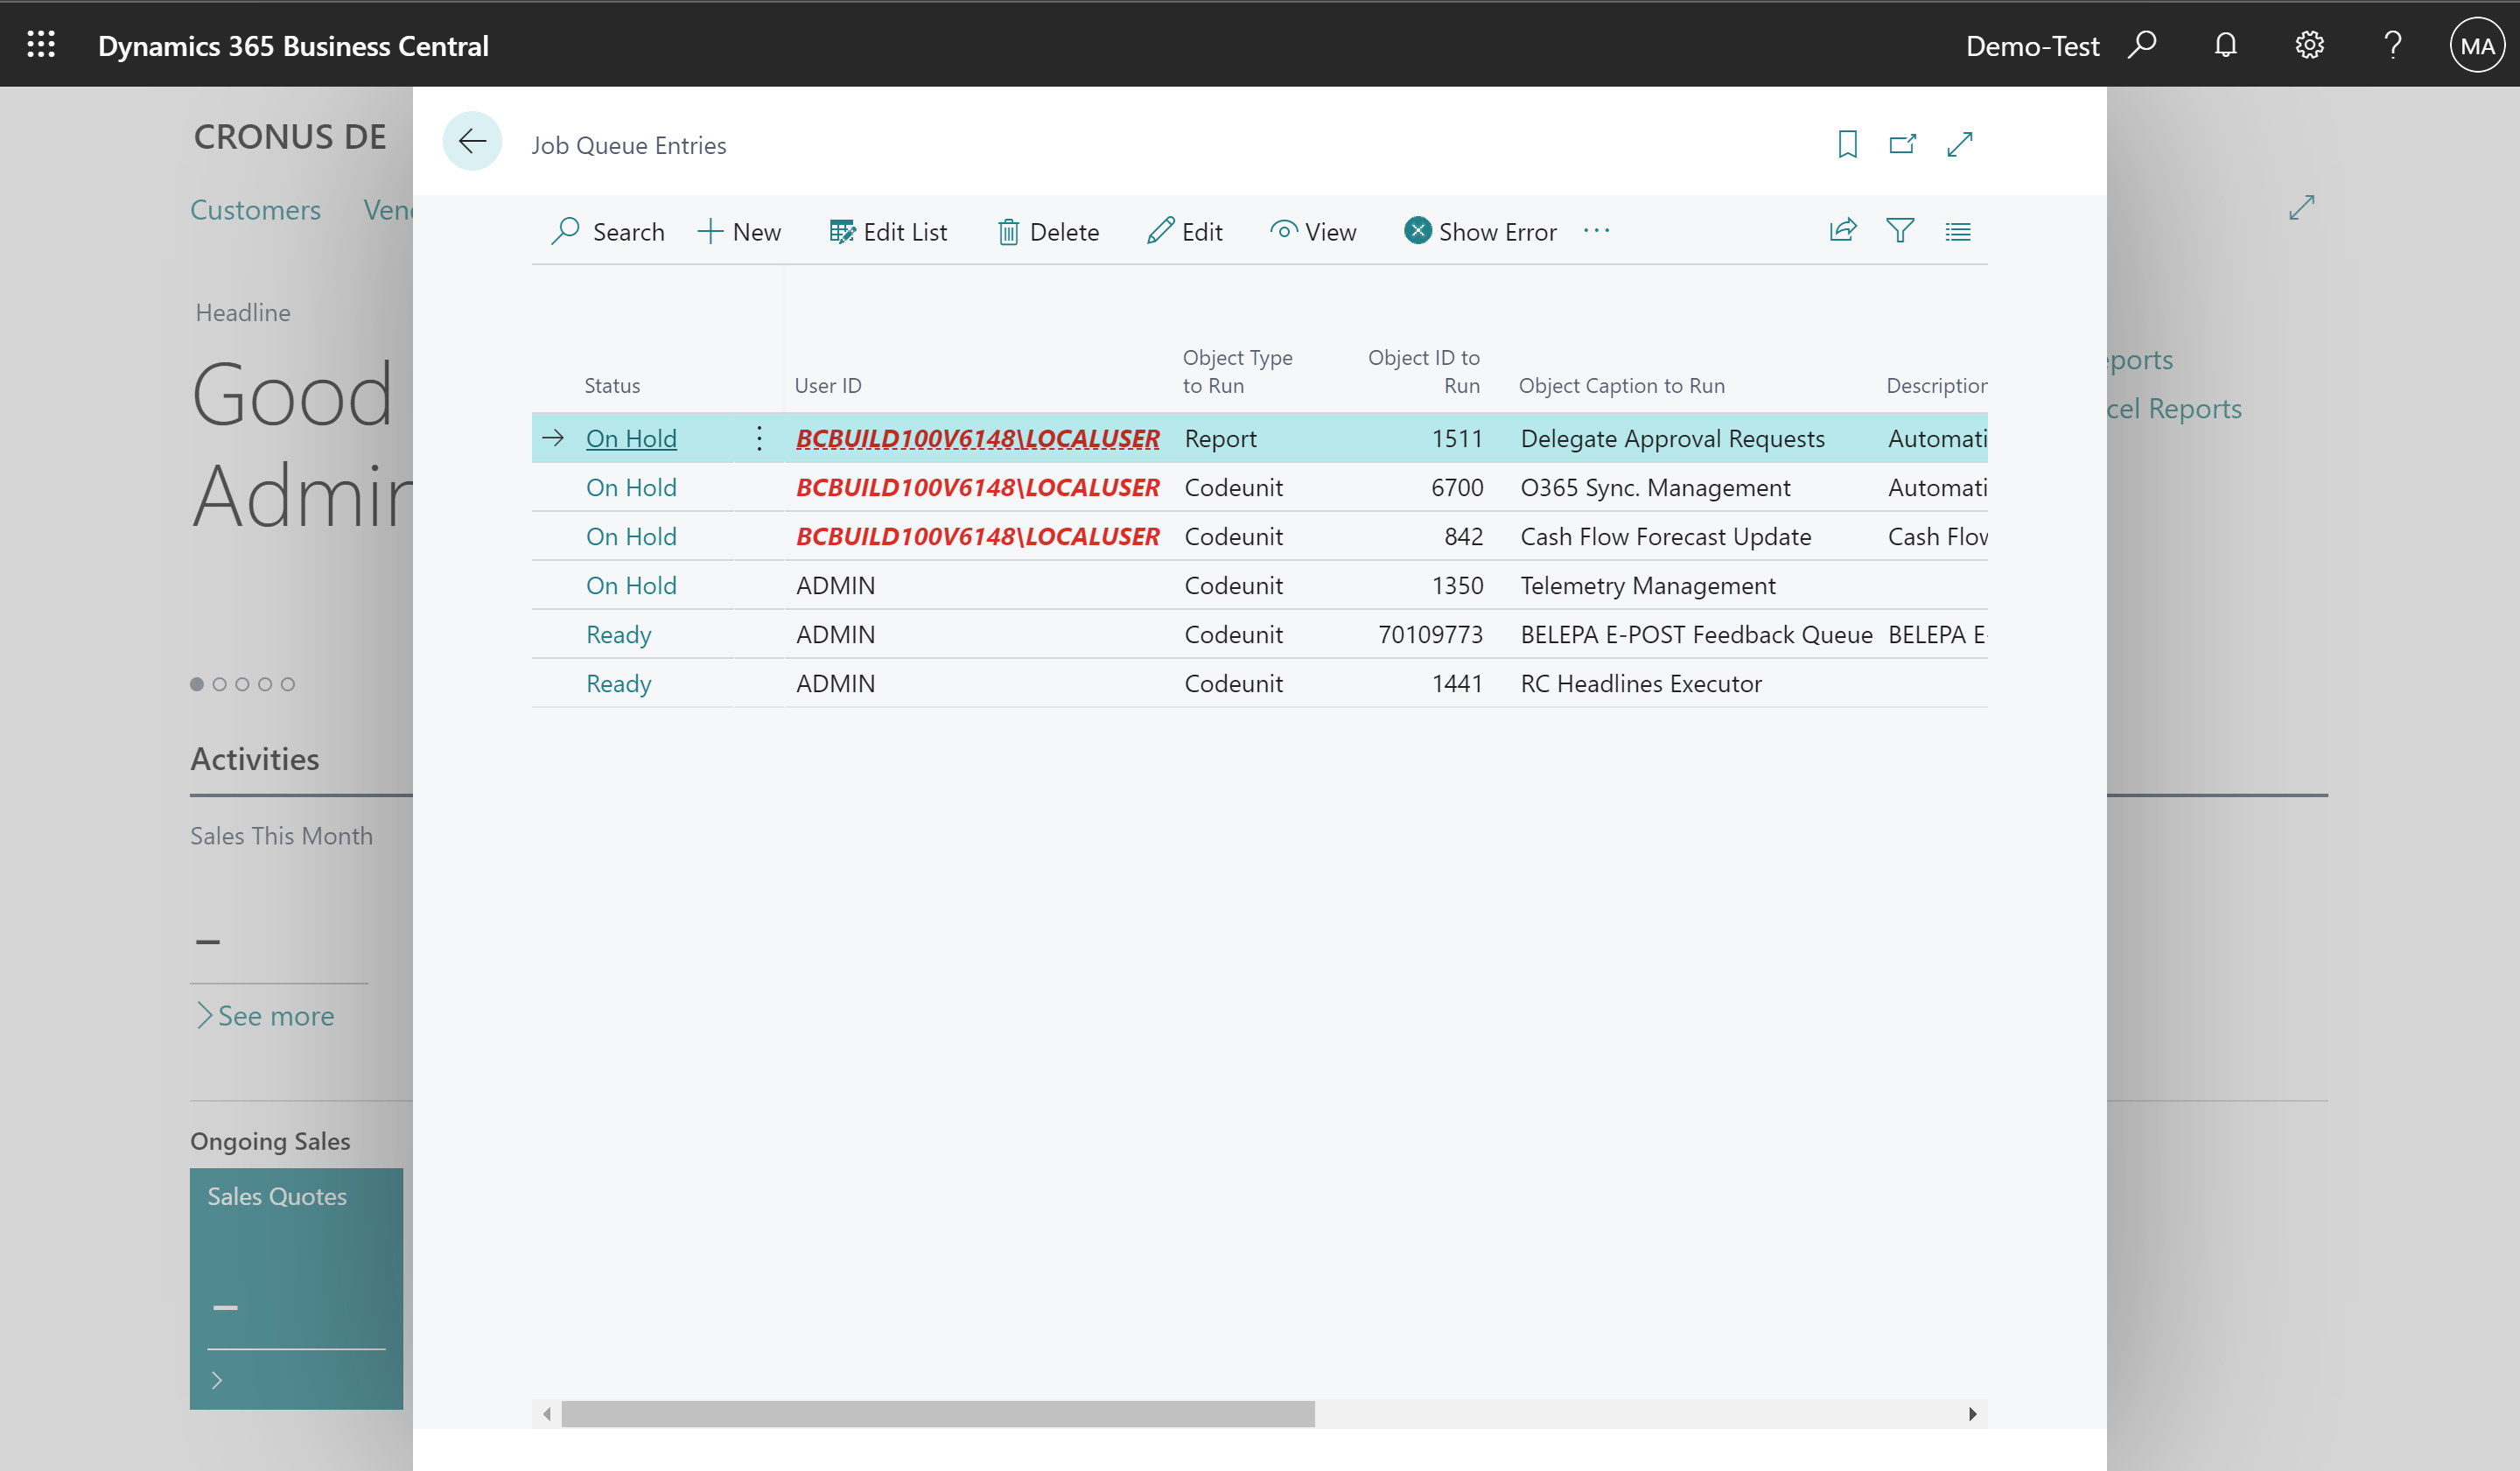Create a New job queue entry
This screenshot has height=1471, width=2520.
click(x=739, y=232)
